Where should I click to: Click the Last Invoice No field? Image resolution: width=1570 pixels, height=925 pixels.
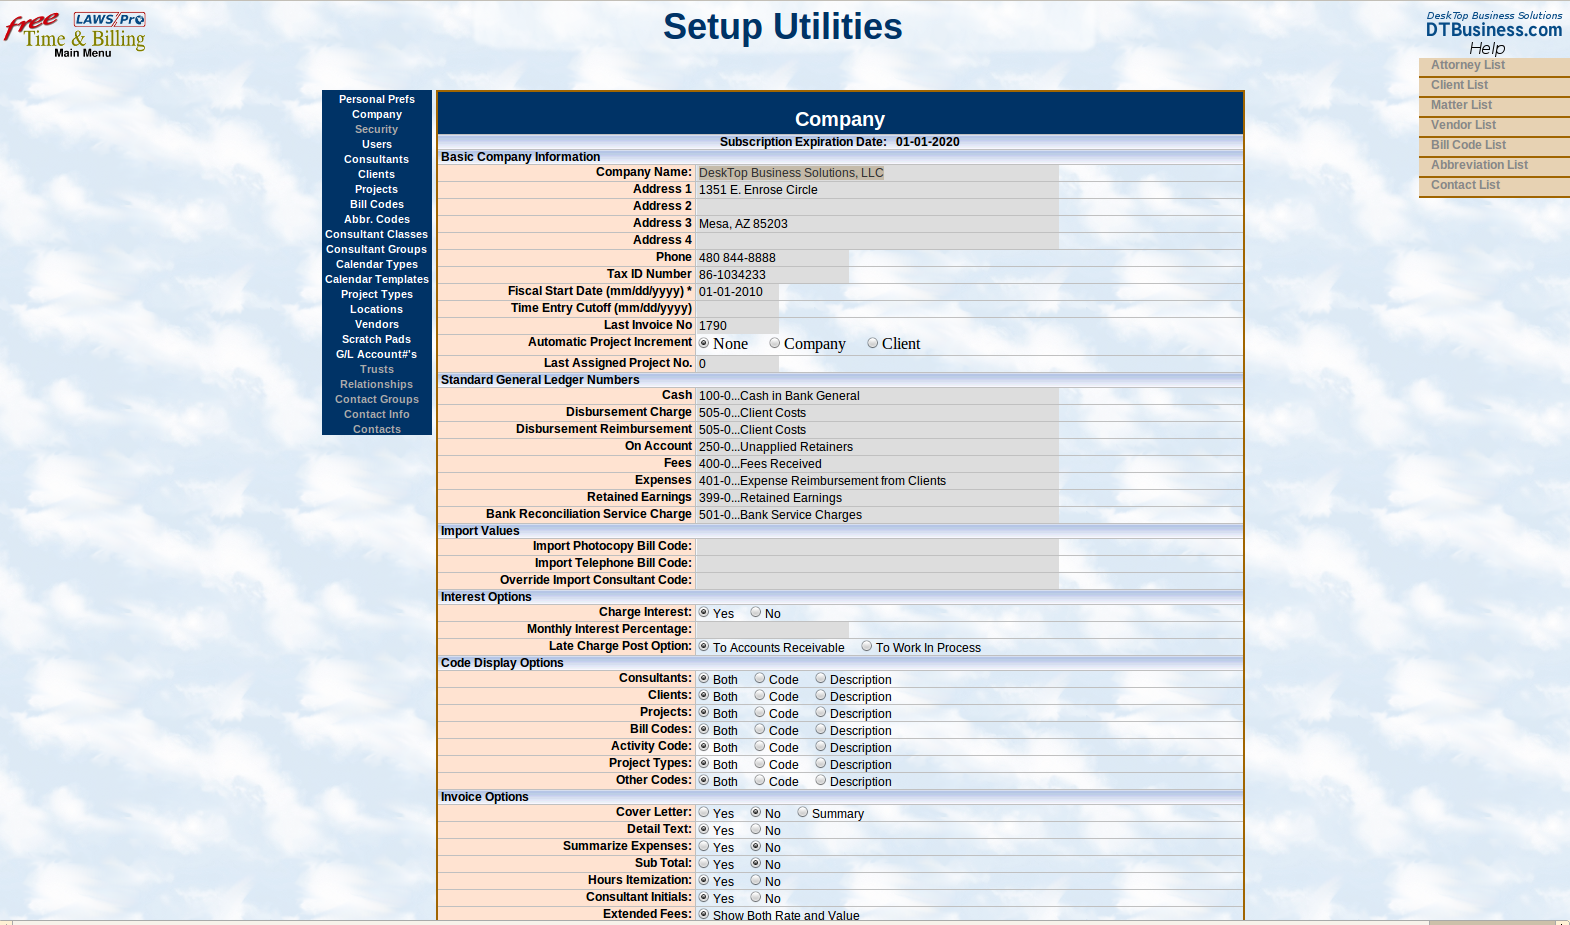point(737,326)
